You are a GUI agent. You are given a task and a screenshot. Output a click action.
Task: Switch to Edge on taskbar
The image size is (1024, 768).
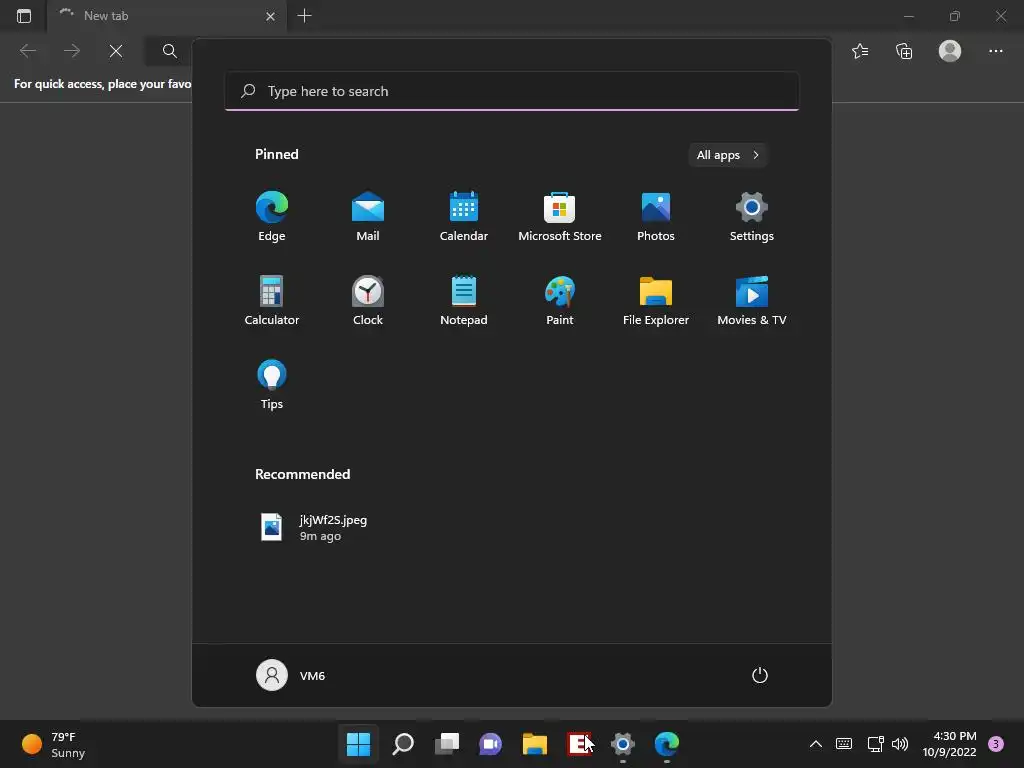point(667,744)
